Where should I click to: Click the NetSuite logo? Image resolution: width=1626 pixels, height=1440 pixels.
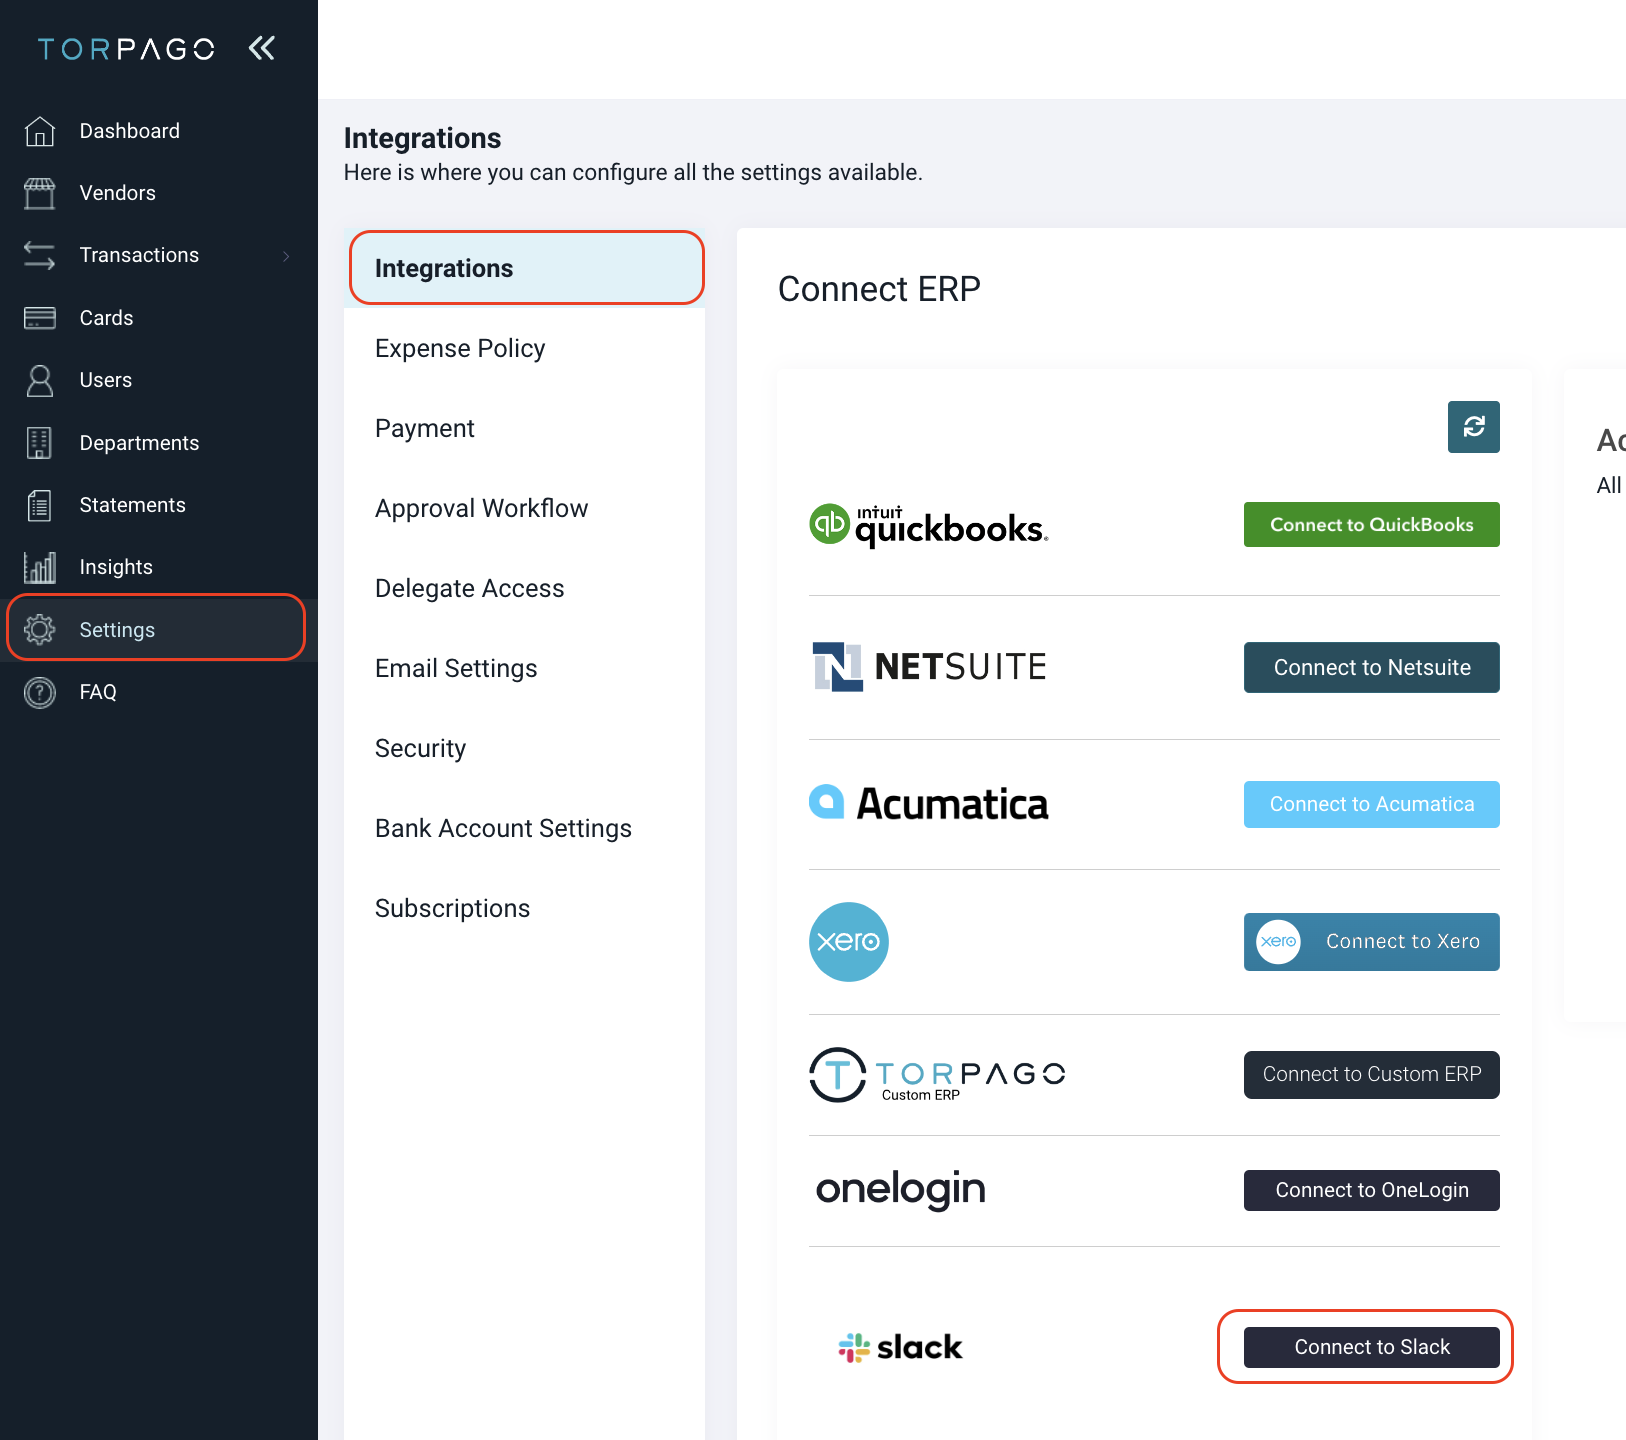(929, 667)
